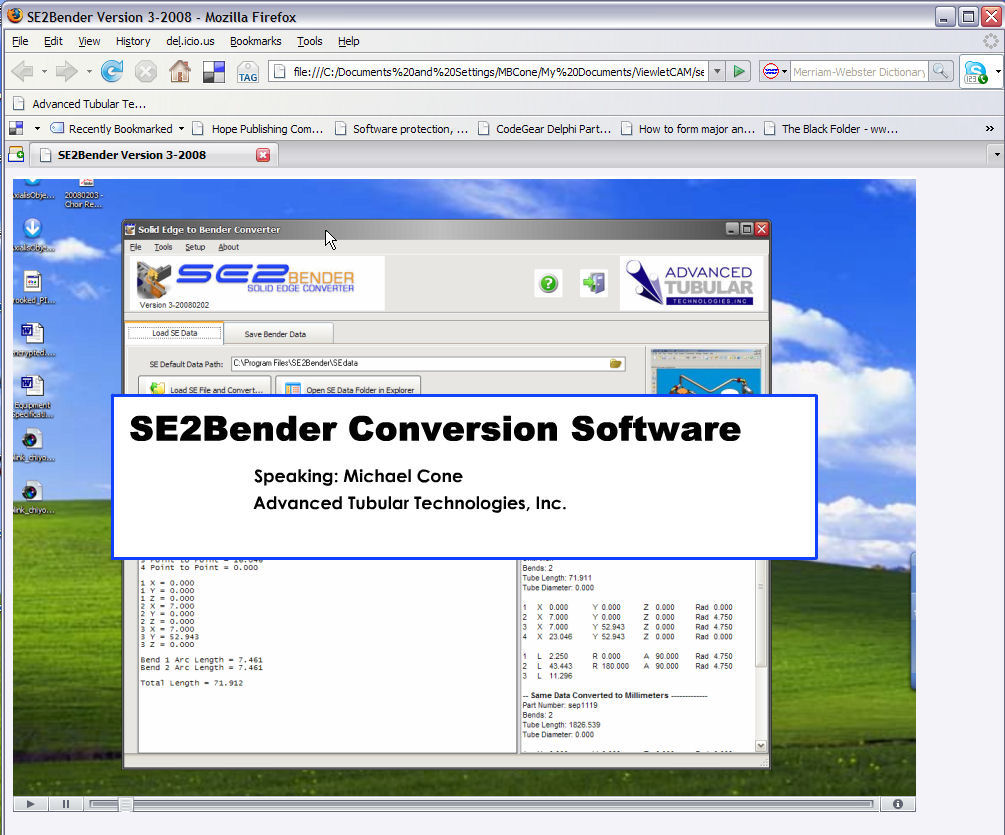Expand the address bar history dropdown
Screen dimensions: 1005x835
click(717, 71)
